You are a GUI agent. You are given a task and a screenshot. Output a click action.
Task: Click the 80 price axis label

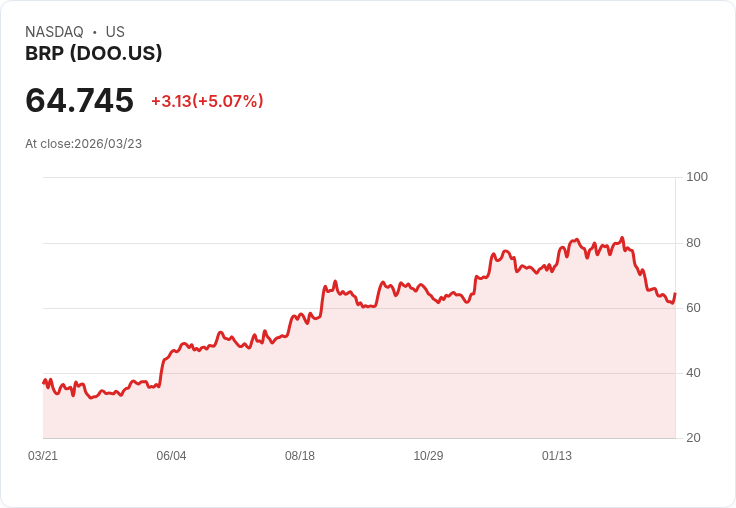coord(693,243)
